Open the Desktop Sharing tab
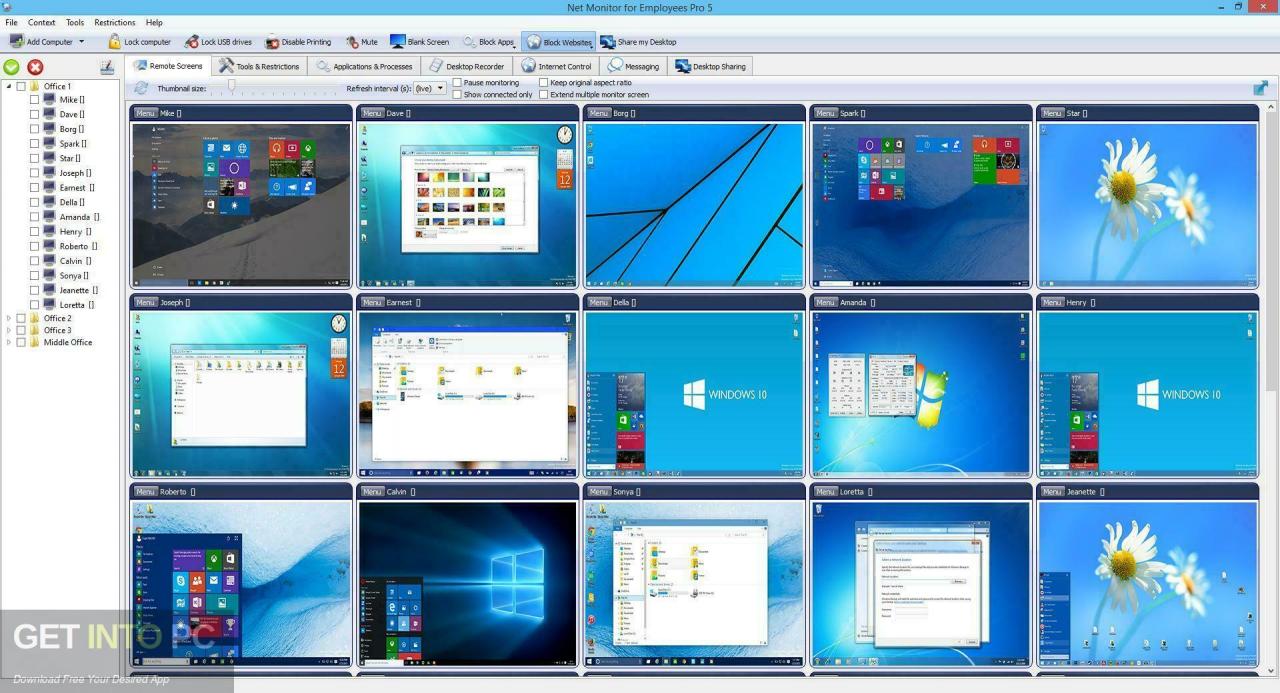The image size is (1280, 693). tap(711, 66)
